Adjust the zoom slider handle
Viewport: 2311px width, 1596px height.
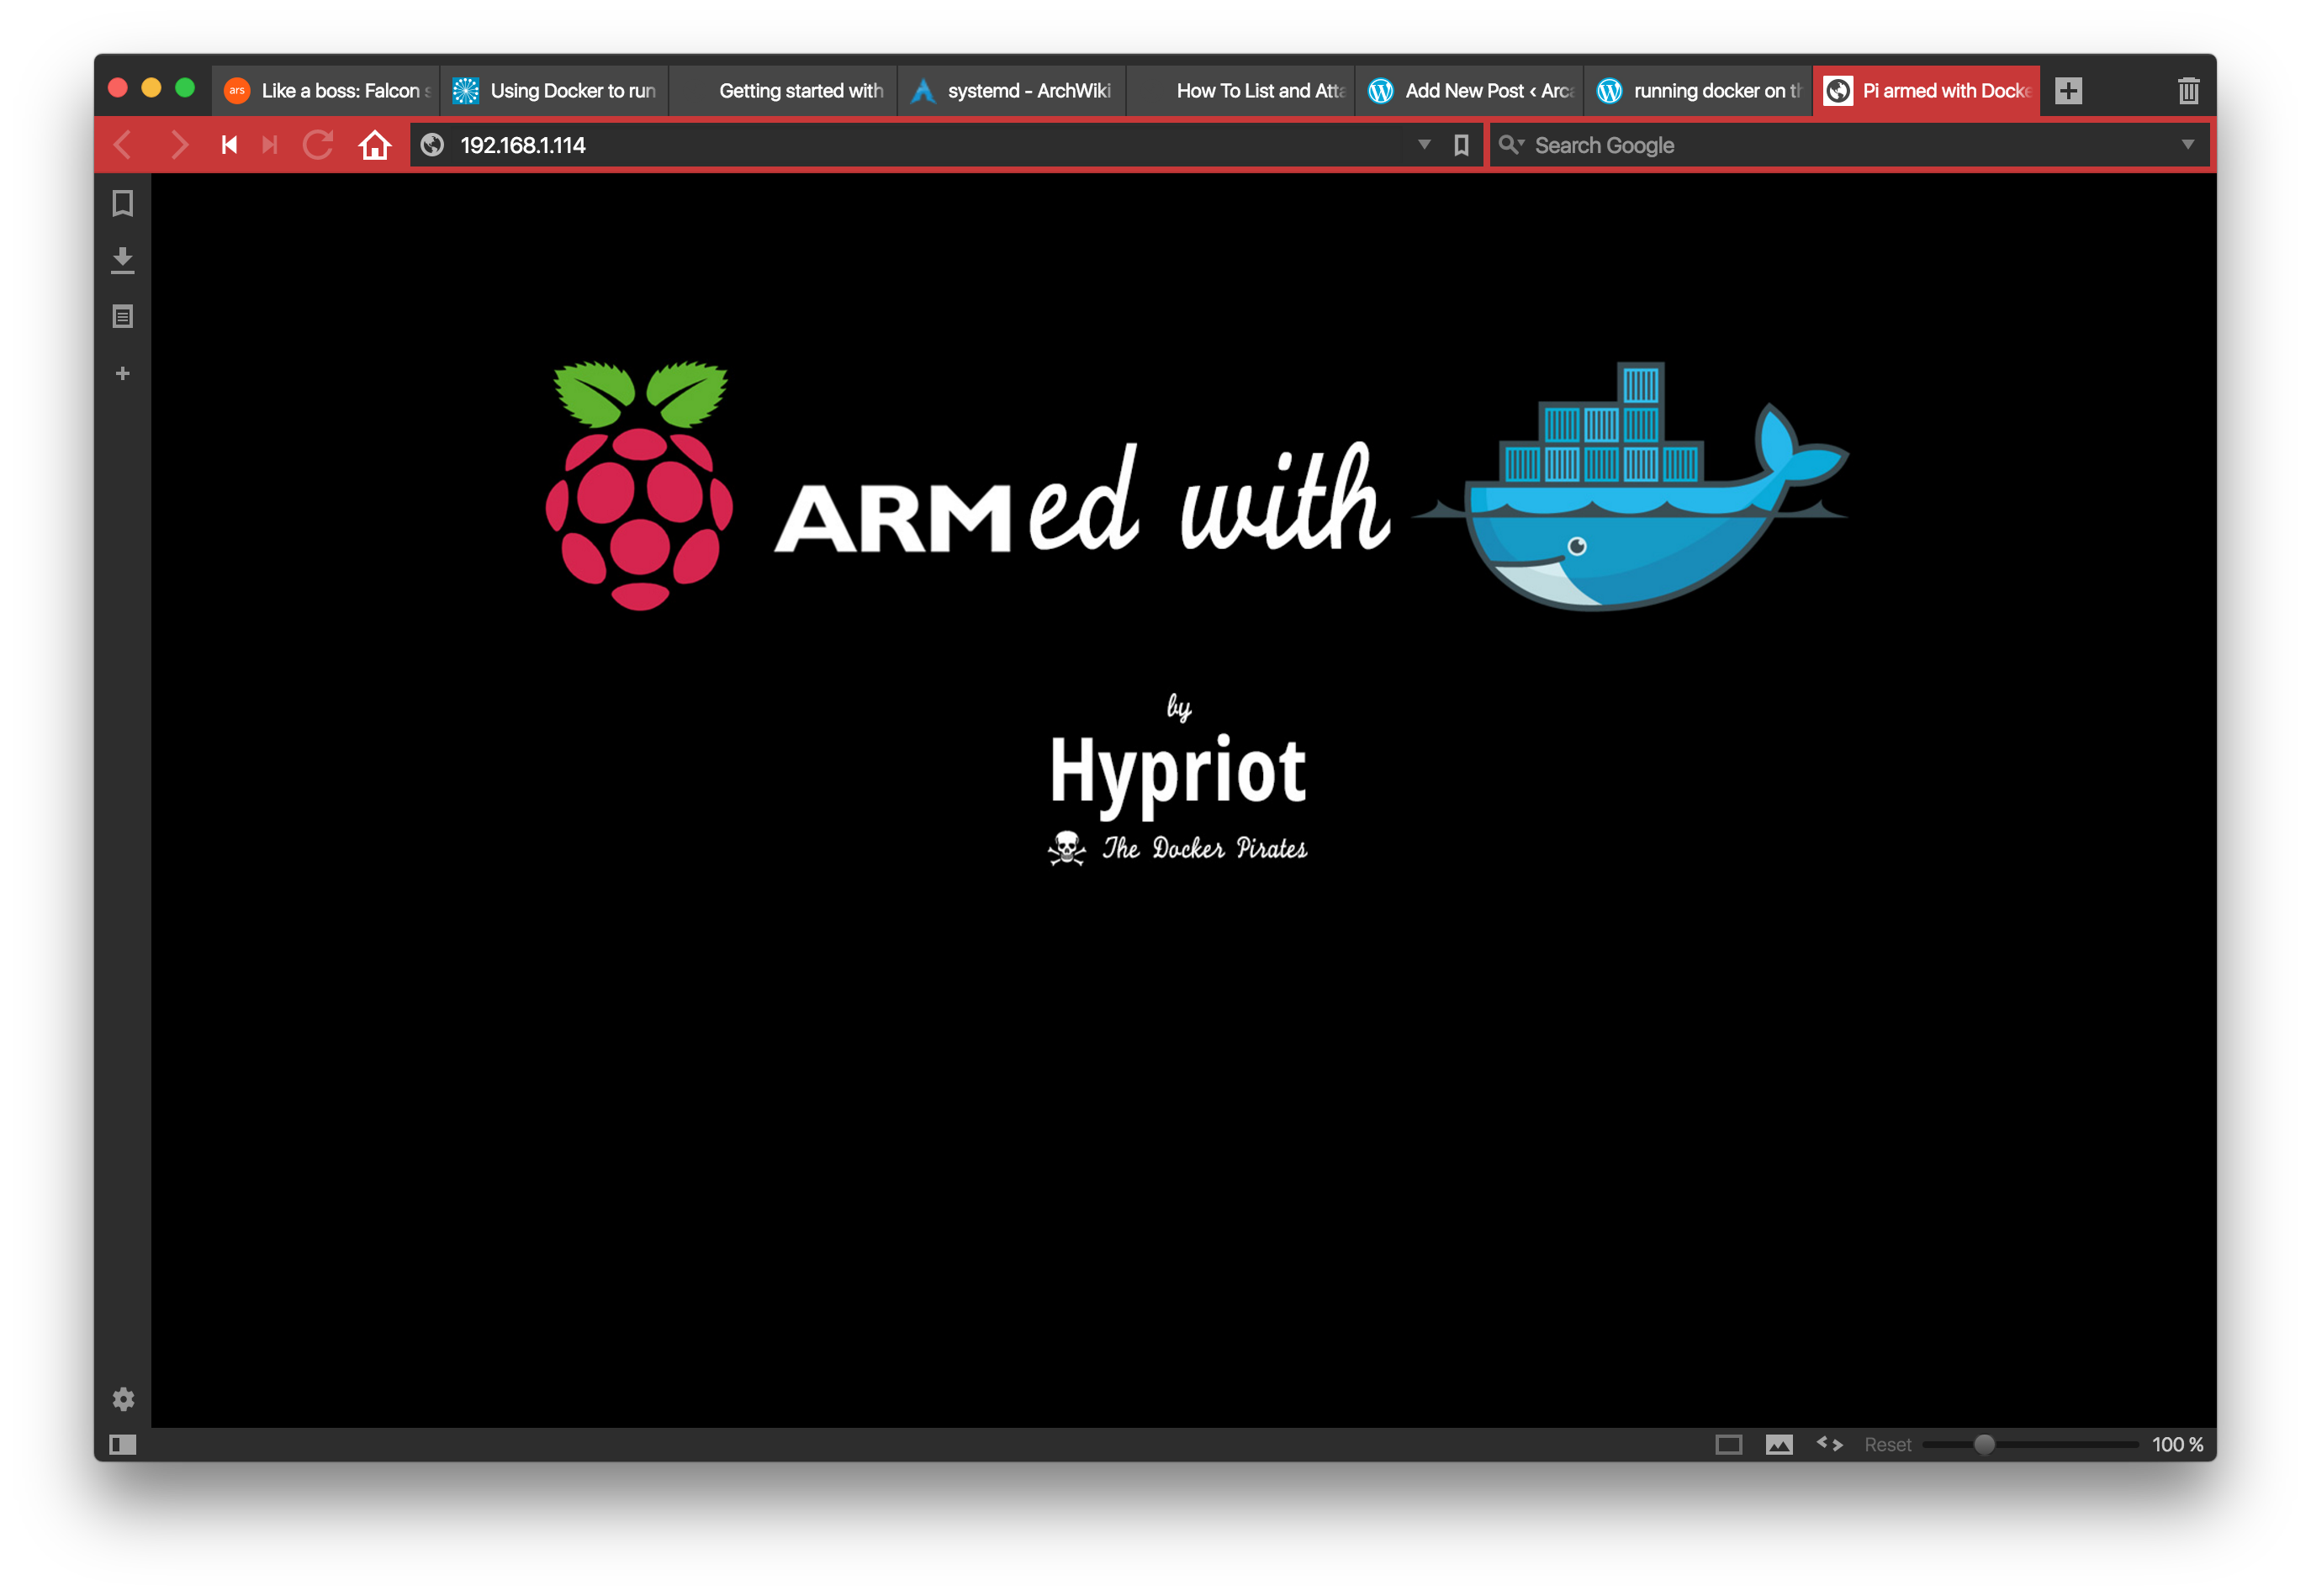point(1984,1444)
